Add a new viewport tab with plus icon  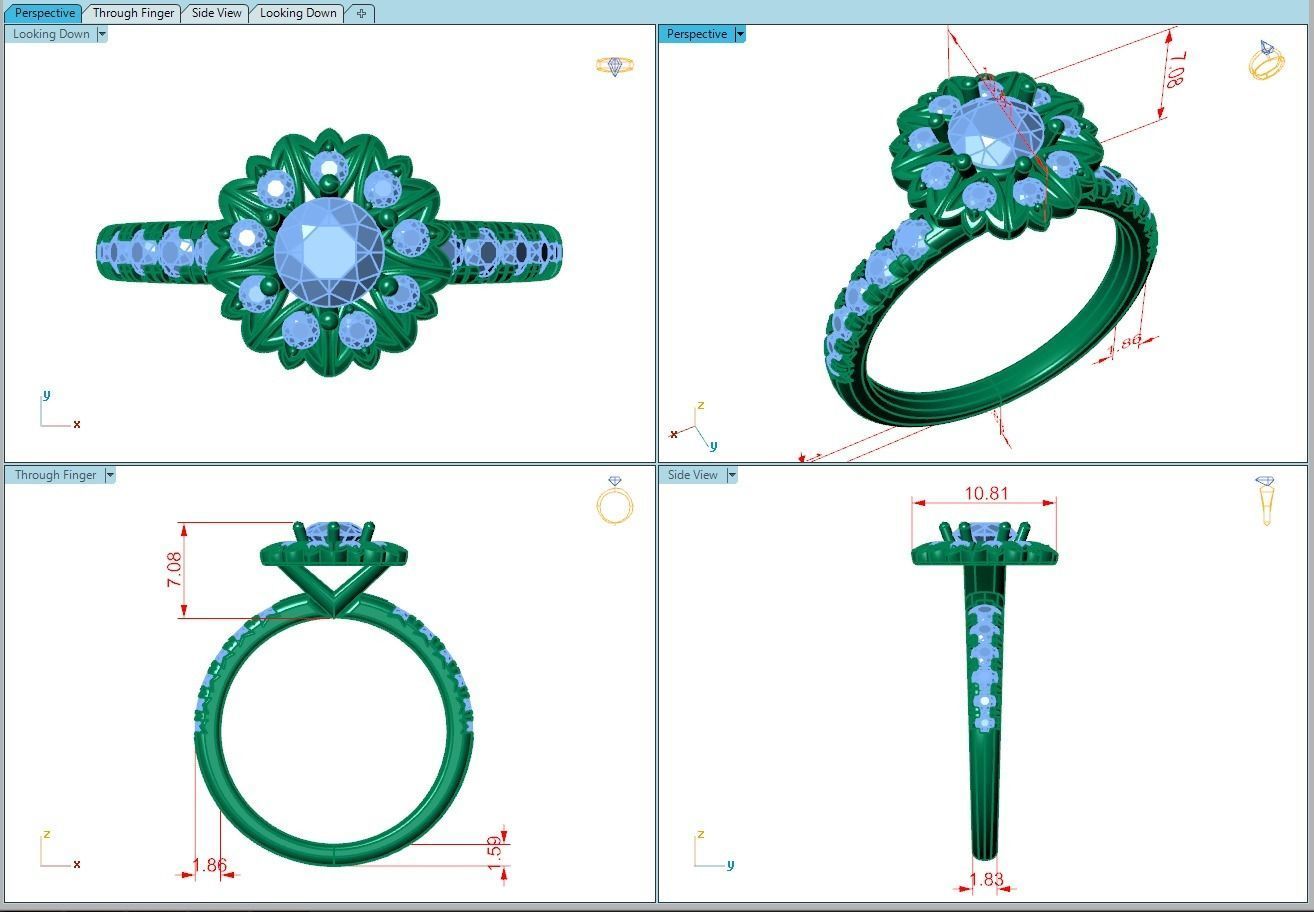point(361,13)
